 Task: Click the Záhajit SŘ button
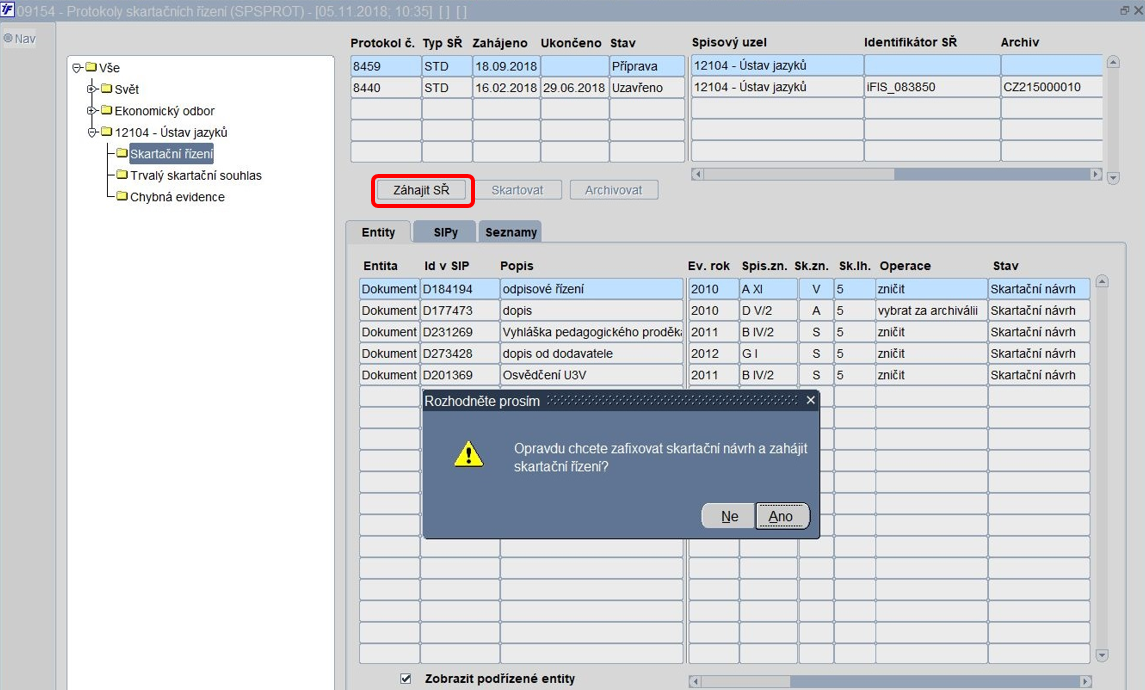point(421,190)
